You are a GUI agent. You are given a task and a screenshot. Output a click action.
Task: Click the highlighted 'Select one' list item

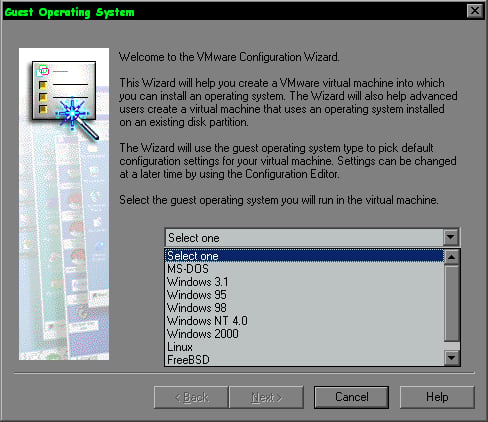305,256
